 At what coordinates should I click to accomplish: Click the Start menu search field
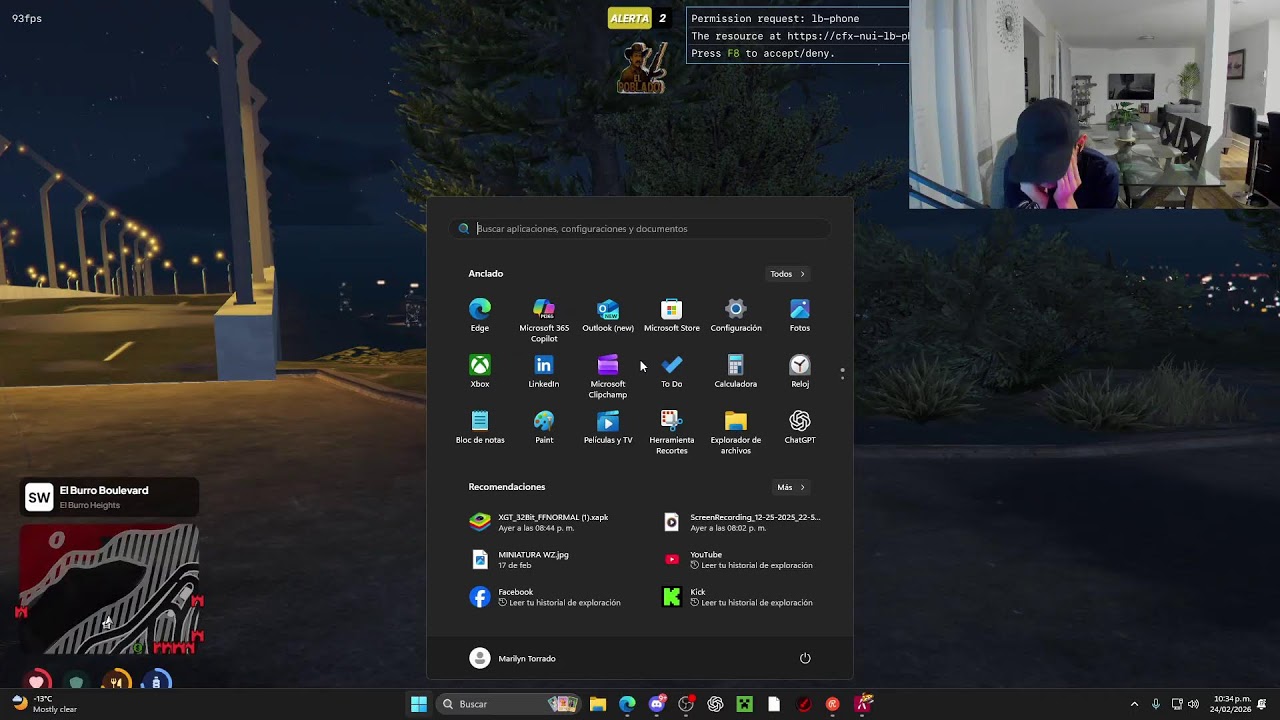tap(640, 229)
